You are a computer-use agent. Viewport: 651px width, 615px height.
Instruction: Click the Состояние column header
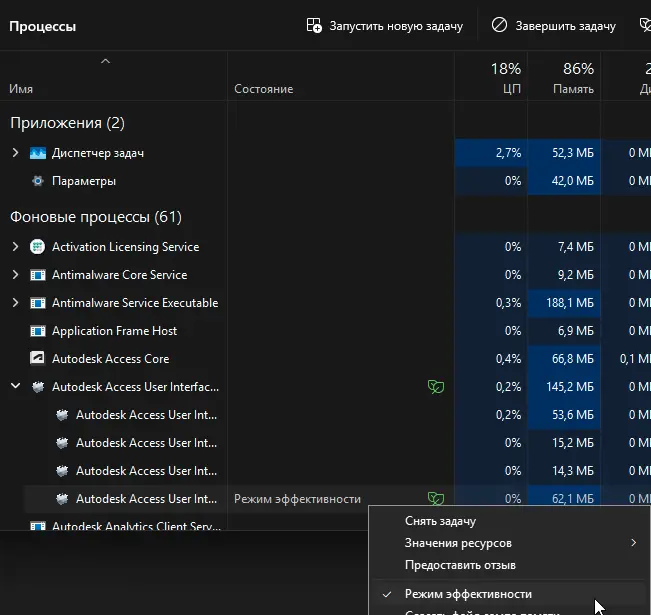[x=264, y=89]
